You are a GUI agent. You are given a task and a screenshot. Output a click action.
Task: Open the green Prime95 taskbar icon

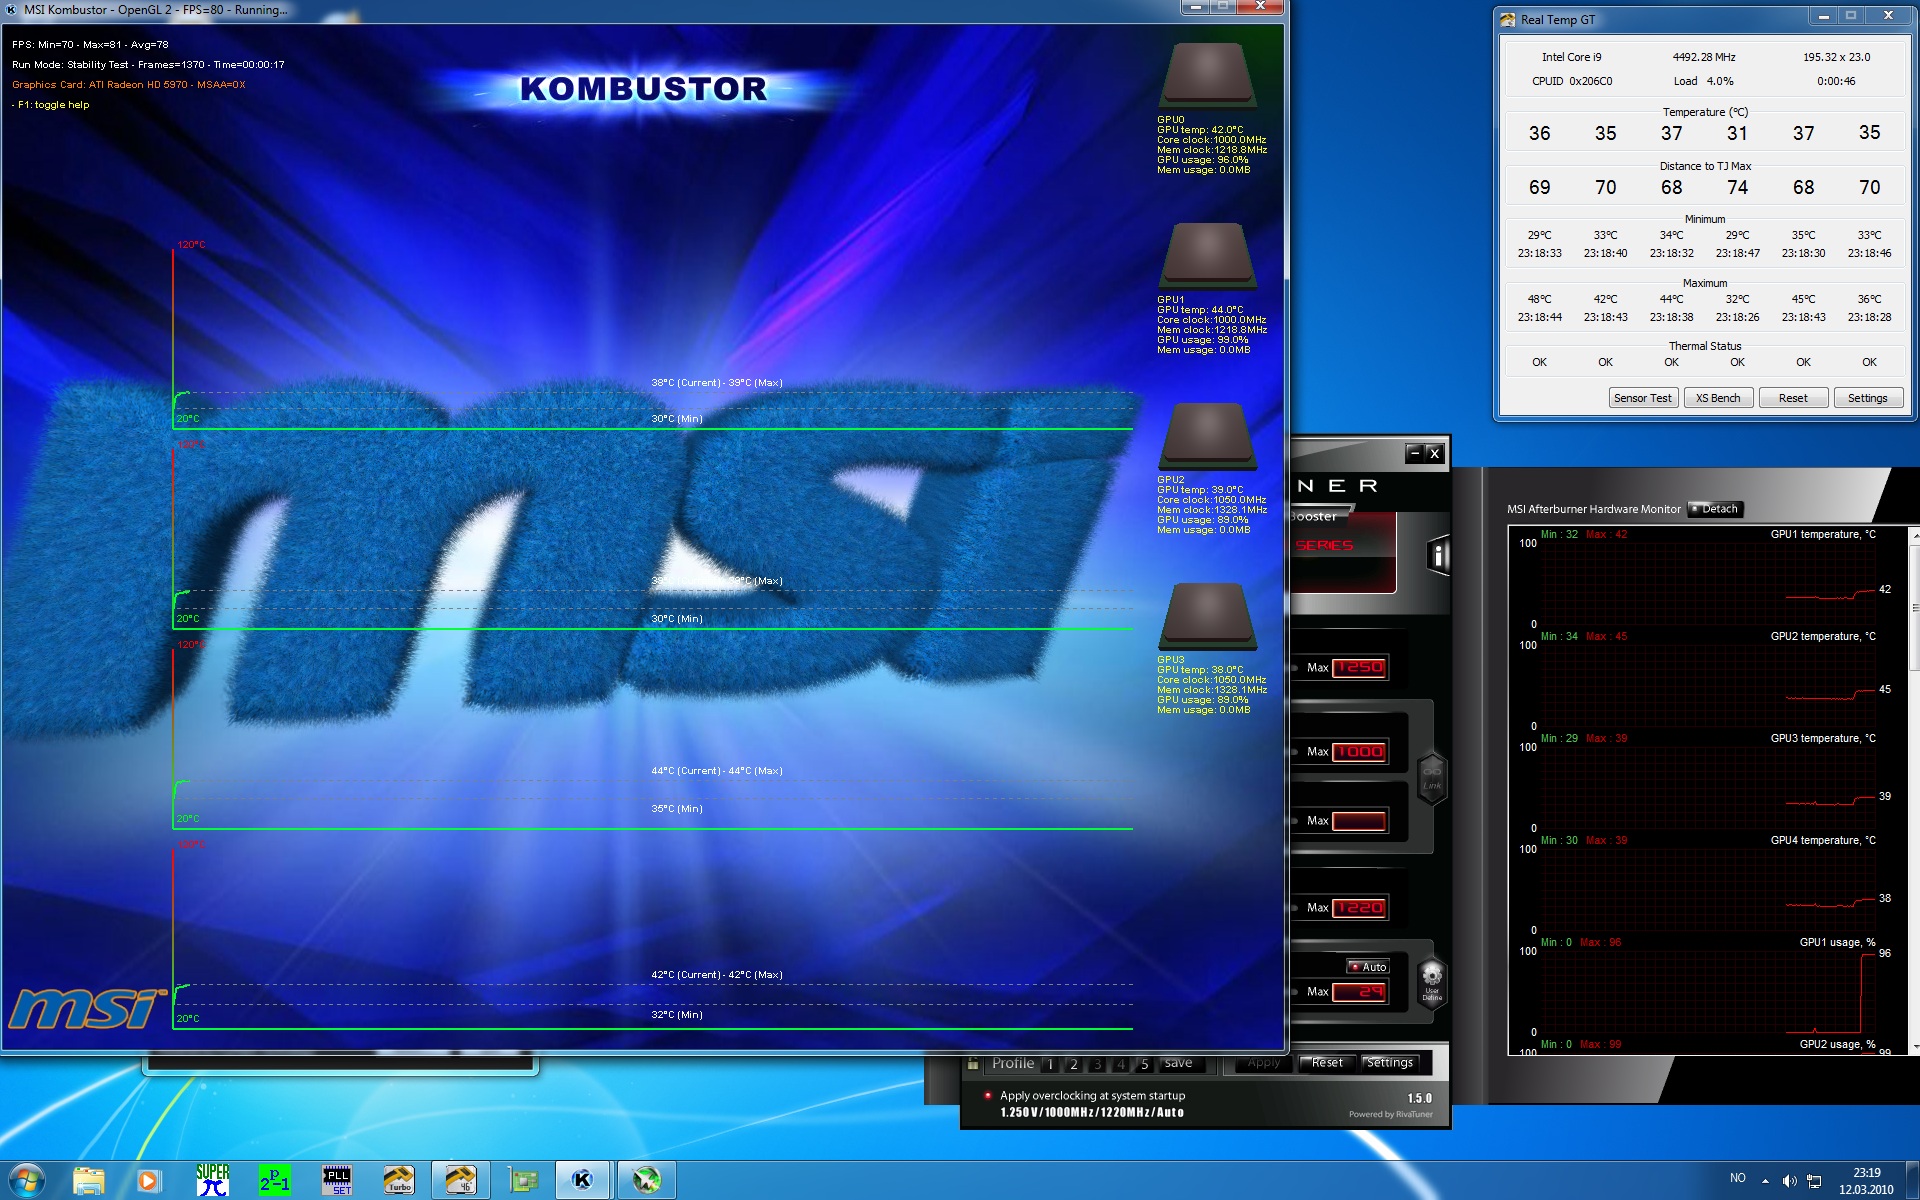275,1181
